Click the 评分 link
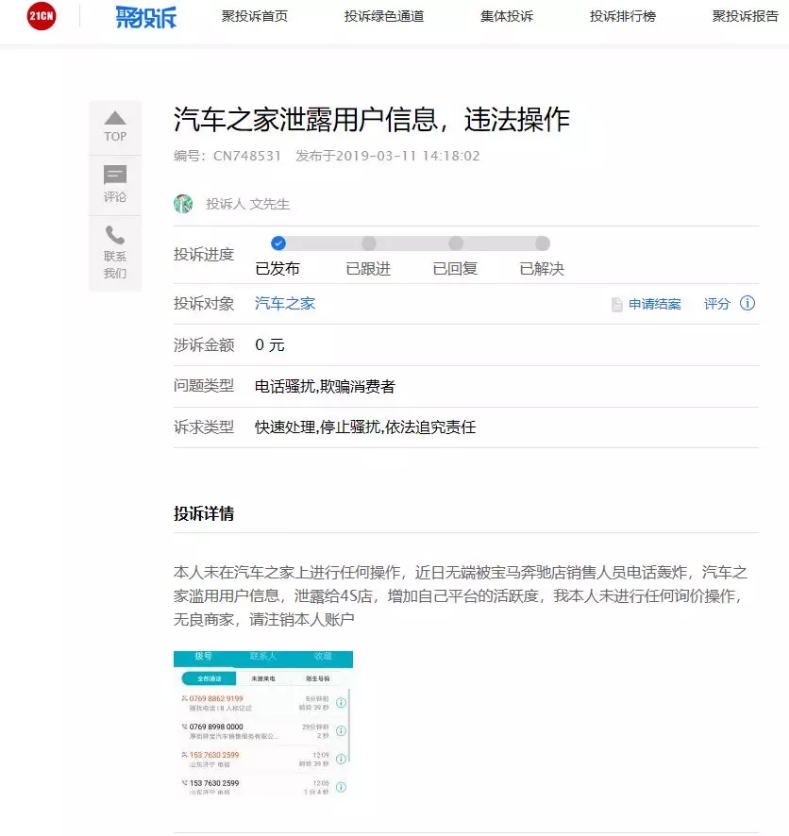The height and width of the screenshot is (836, 789). pos(716,304)
